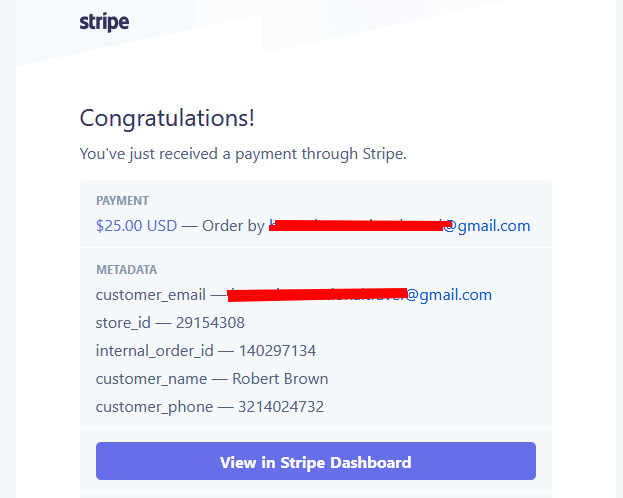Click the Stripe logo
Image resolution: width=623 pixels, height=498 pixels.
[x=104, y=22]
